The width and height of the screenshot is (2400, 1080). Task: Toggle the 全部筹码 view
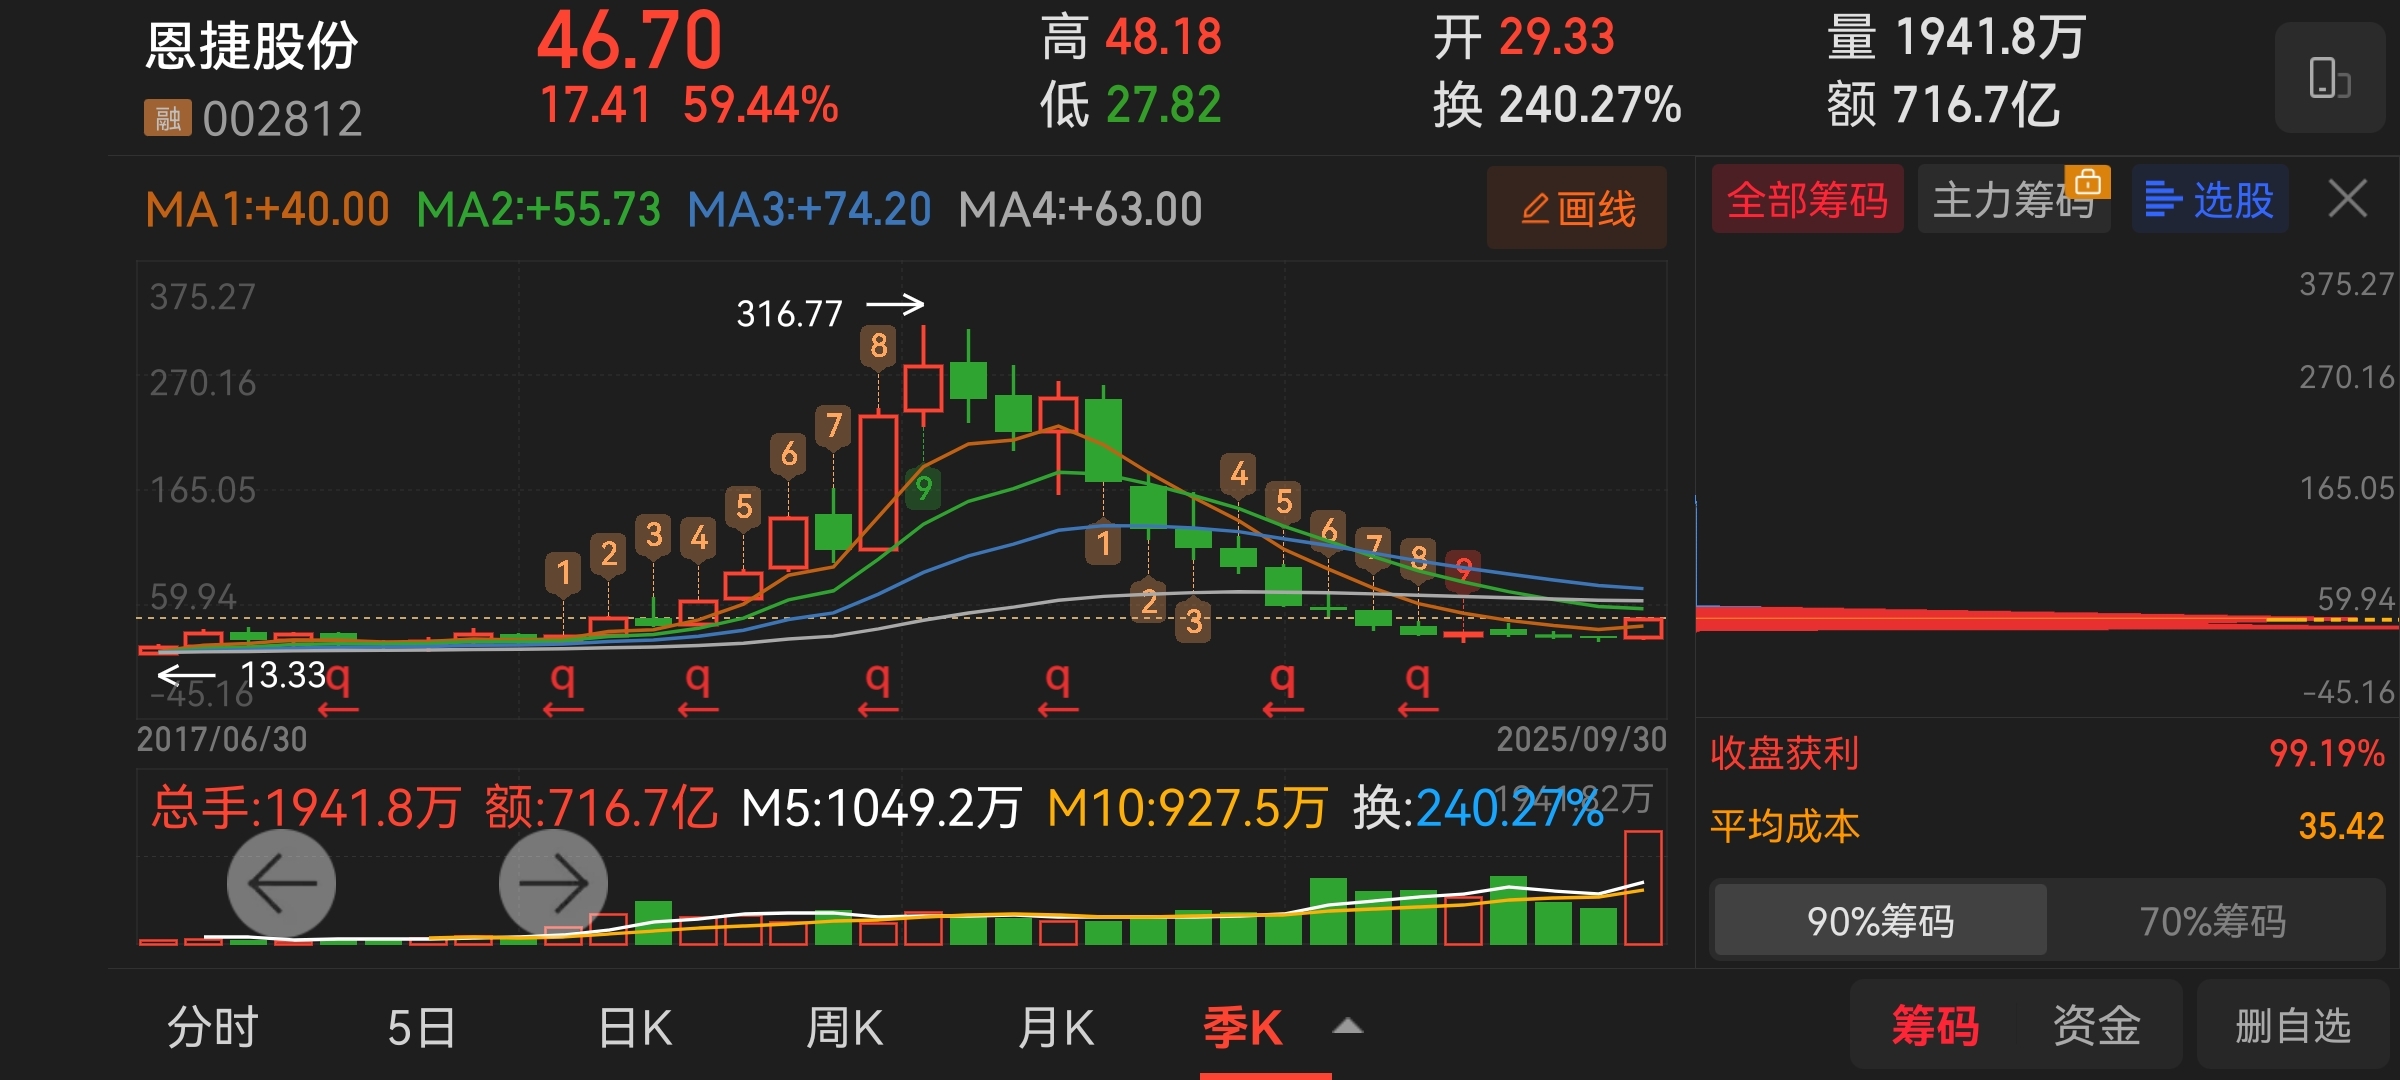point(1807,199)
